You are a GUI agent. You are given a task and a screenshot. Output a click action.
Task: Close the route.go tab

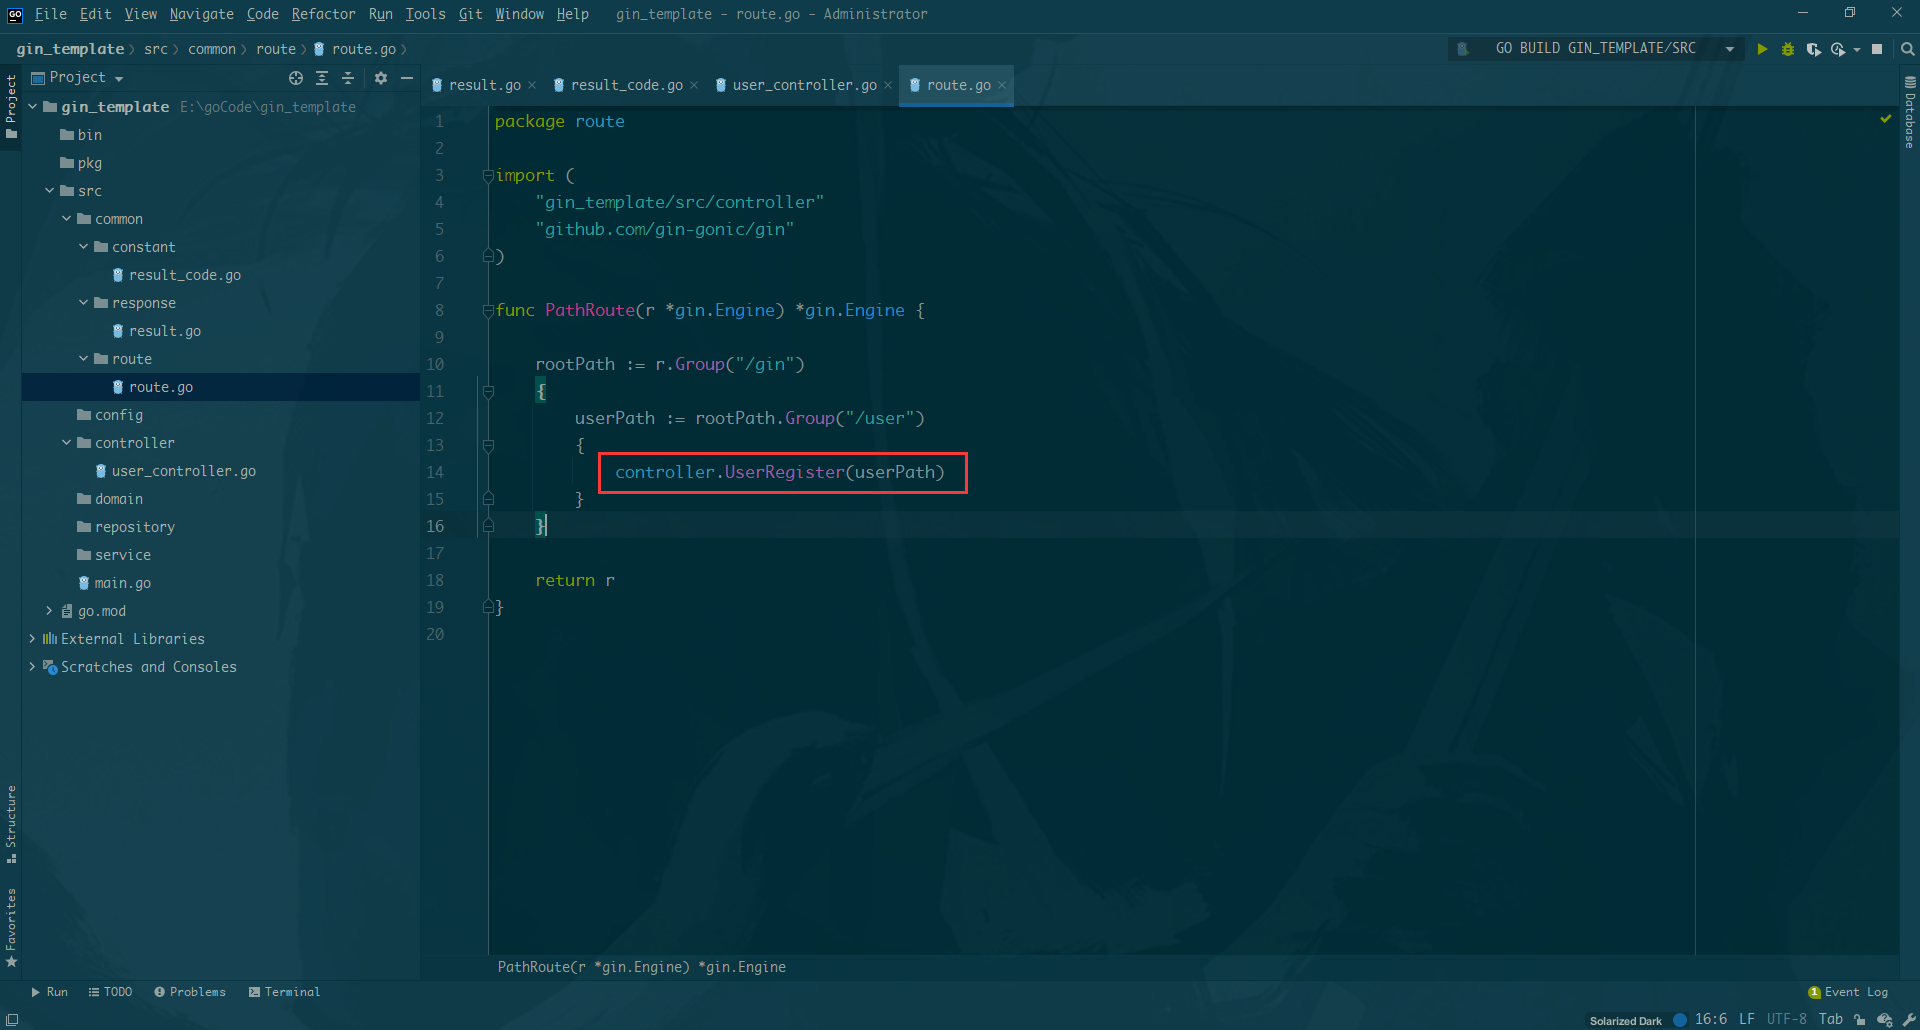1002,86
